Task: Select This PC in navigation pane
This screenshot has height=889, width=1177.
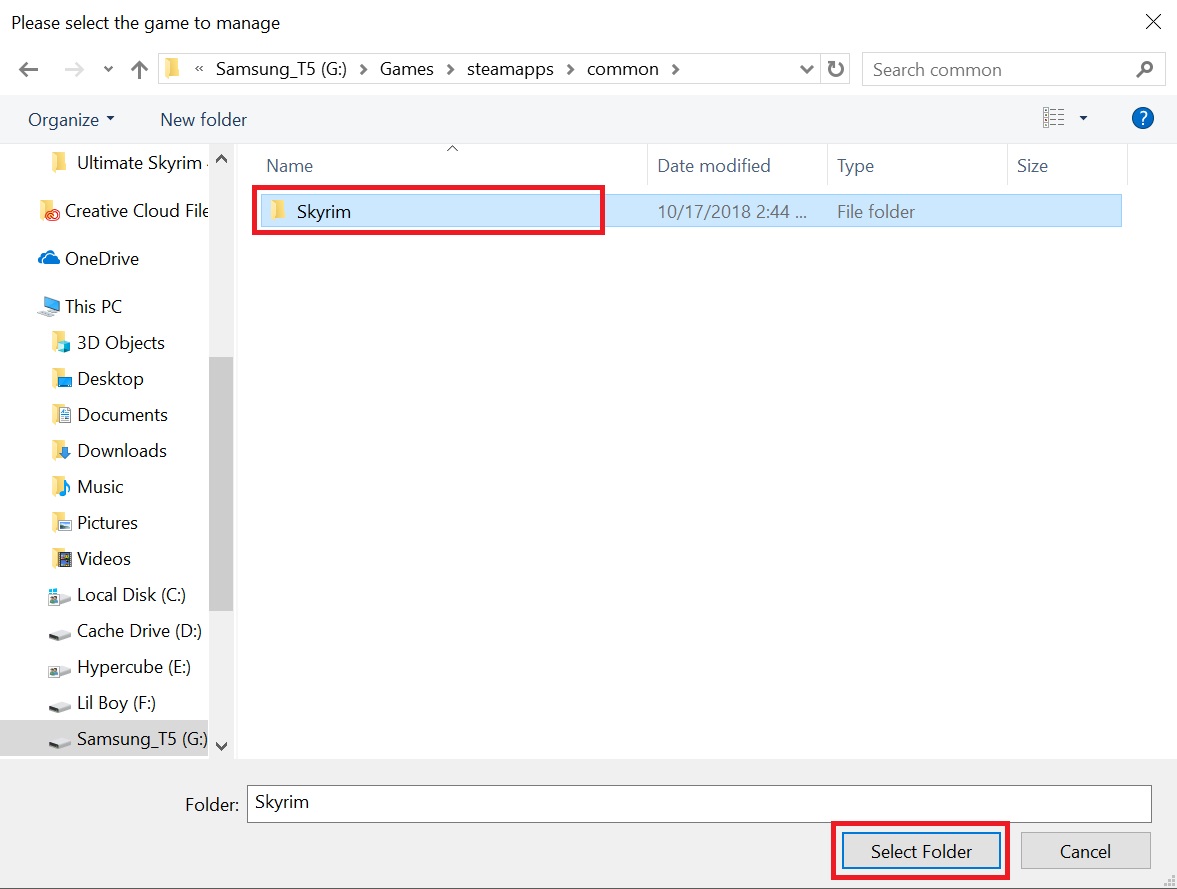Action: pyautogui.click(x=81, y=306)
